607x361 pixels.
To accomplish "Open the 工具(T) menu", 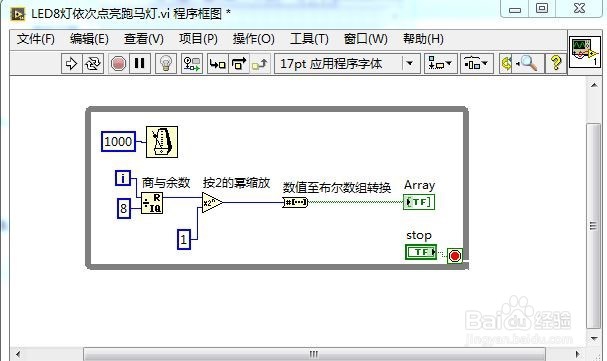I will point(309,39).
